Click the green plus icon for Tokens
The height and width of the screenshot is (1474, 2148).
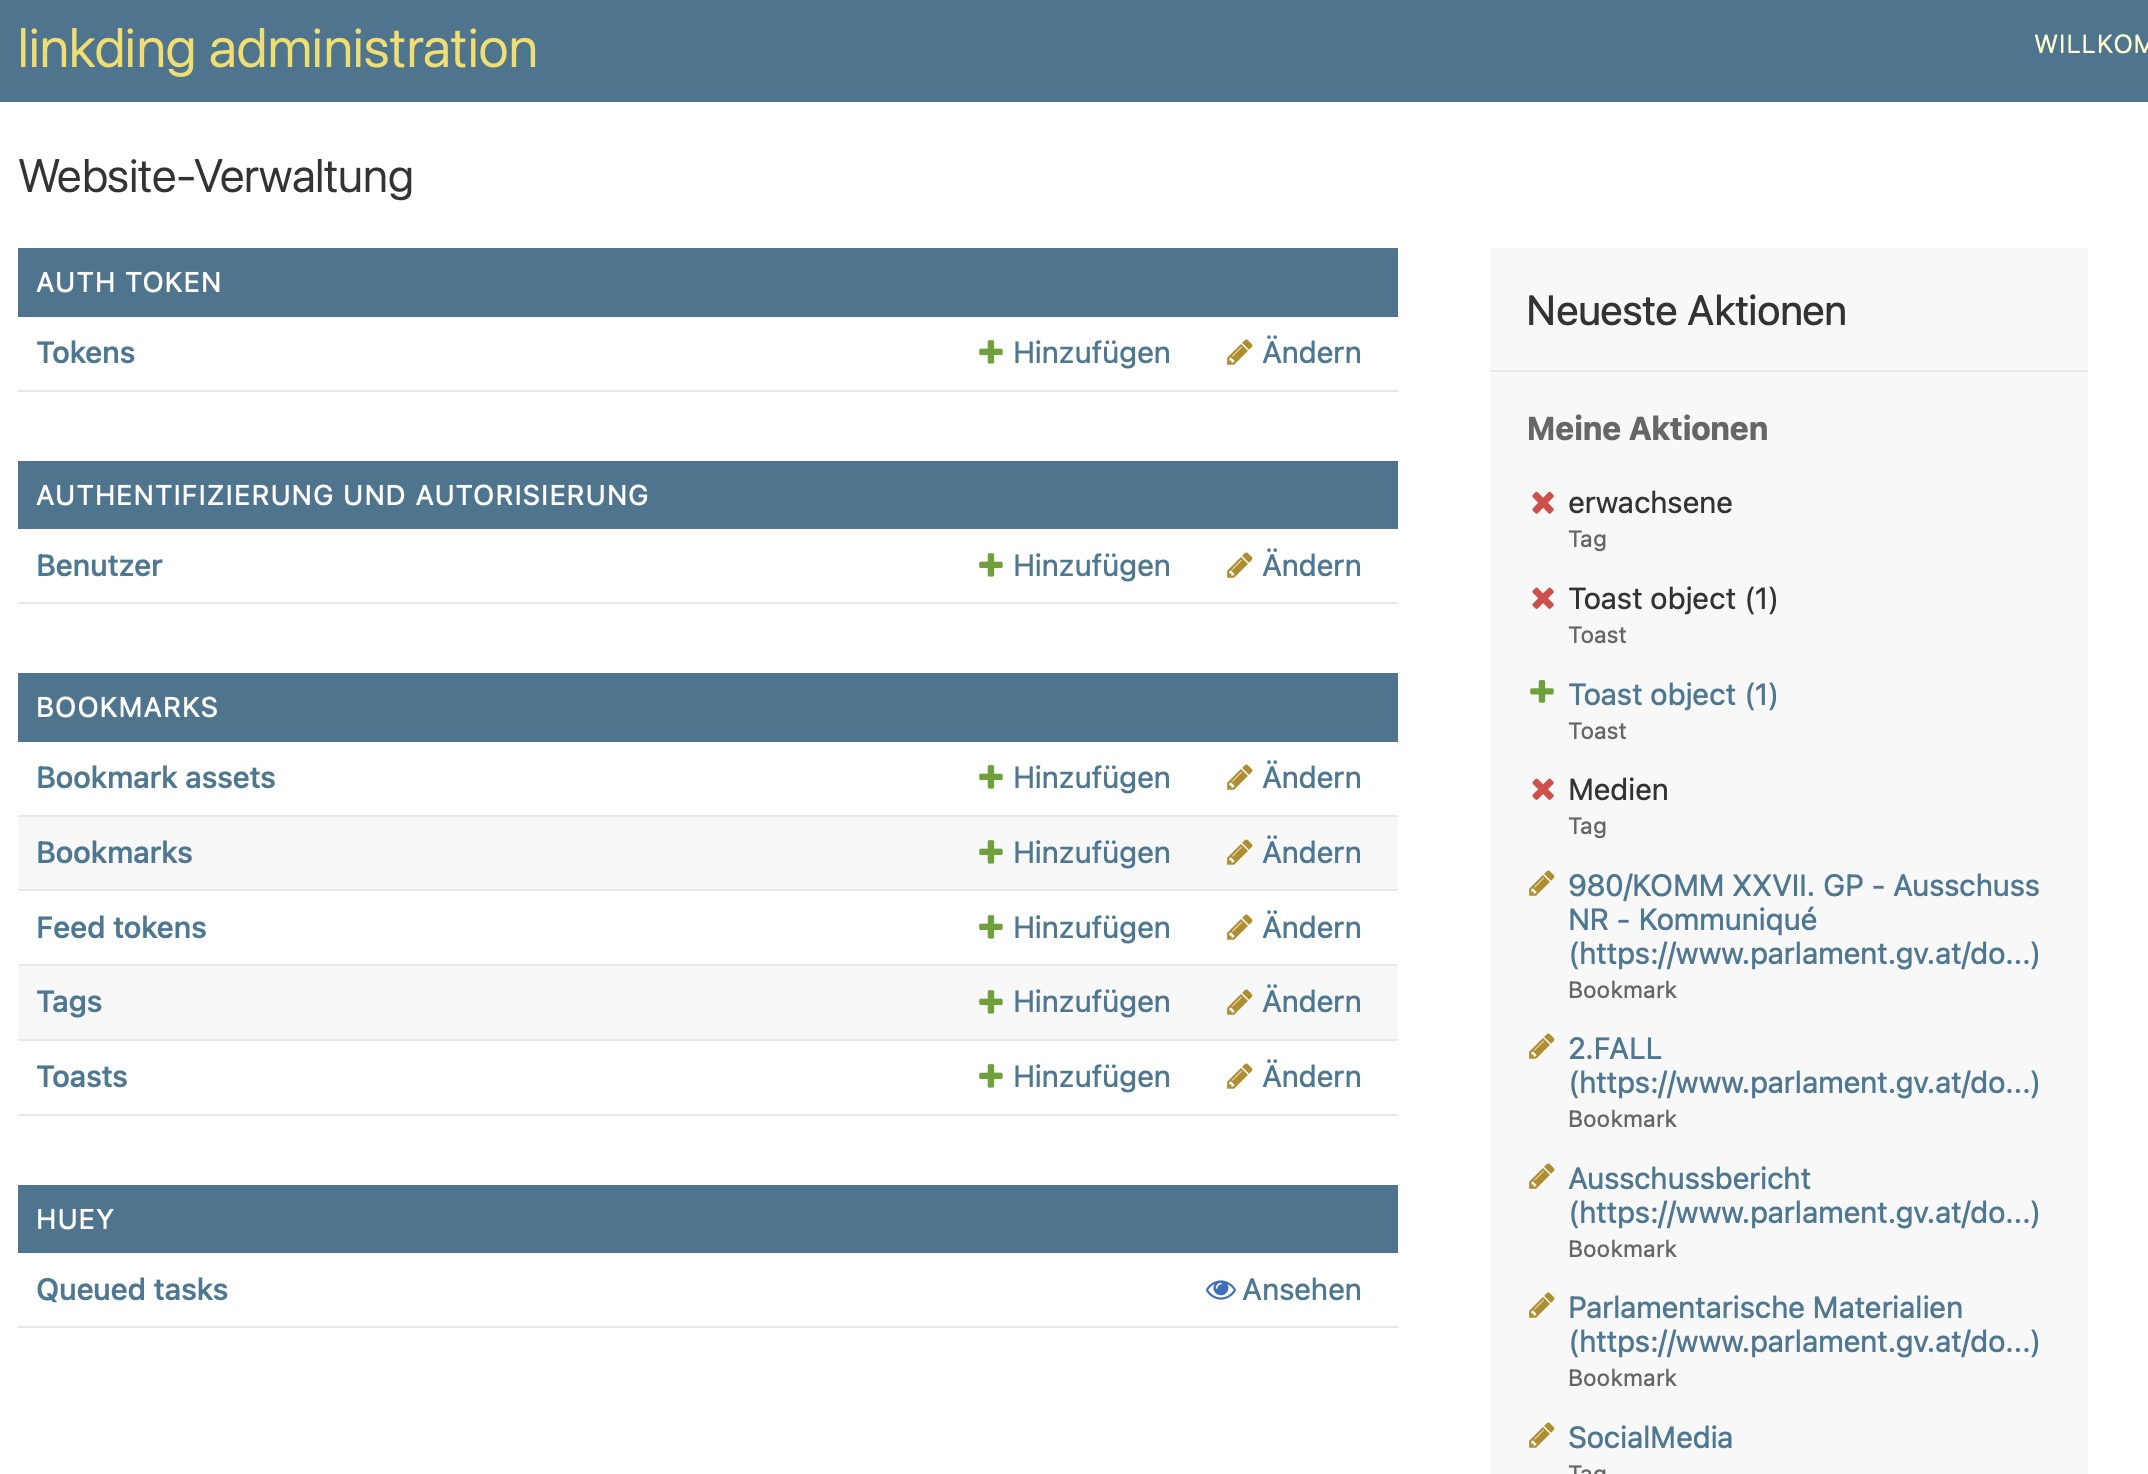pyautogui.click(x=990, y=352)
